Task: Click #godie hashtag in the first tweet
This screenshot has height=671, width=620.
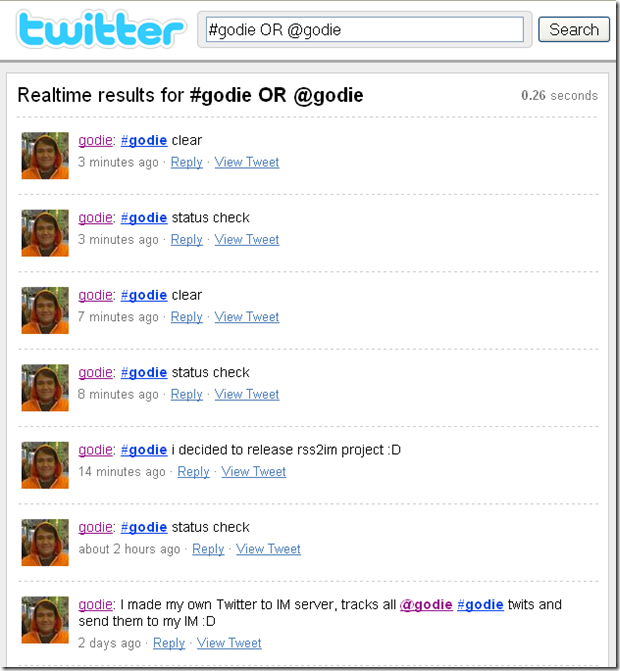Action: click(x=144, y=140)
